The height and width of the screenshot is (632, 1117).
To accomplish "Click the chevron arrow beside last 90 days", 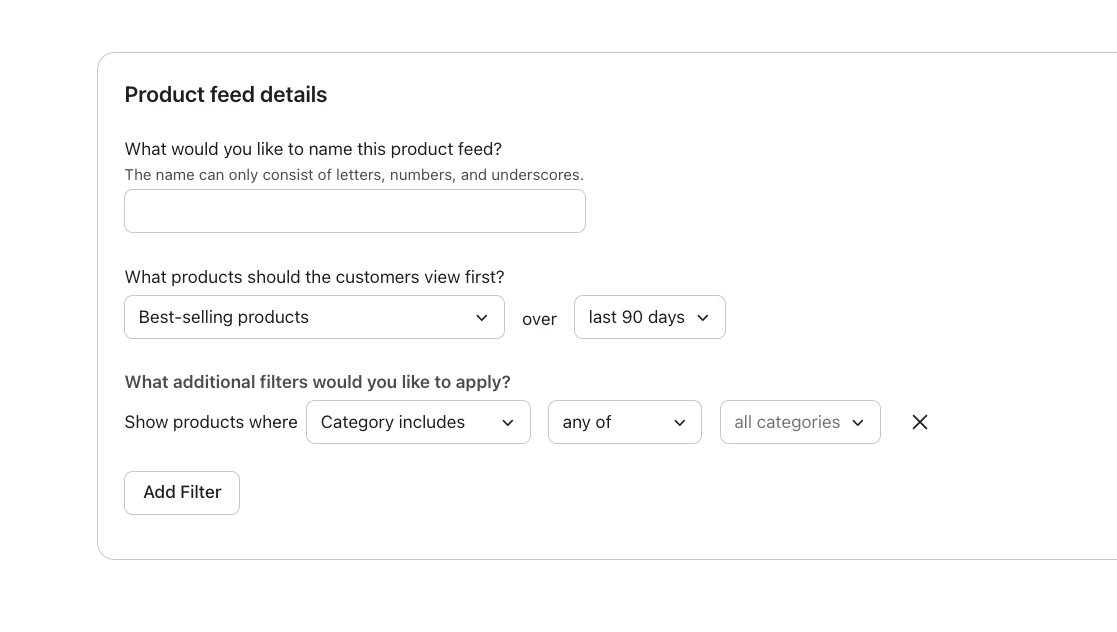I will coord(703,318).
